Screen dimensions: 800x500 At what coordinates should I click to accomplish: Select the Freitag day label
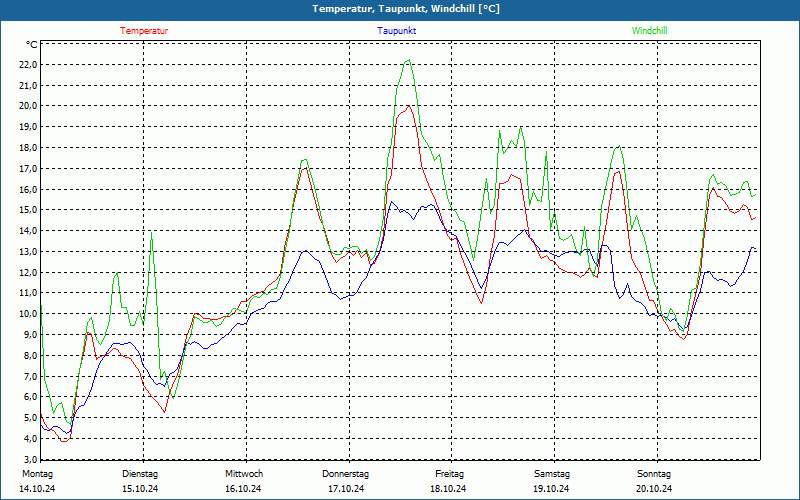[449, 474]
